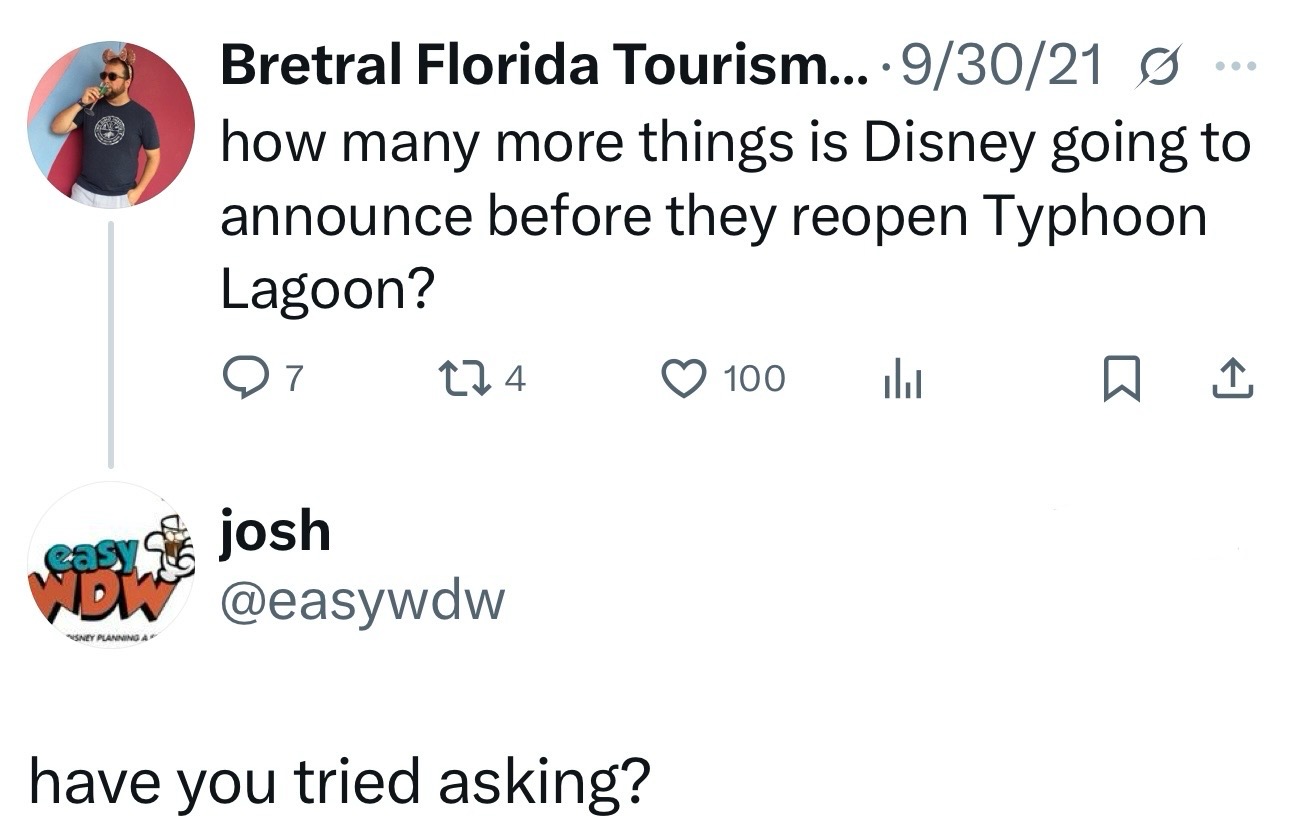Open Bretral Florida Tourism profile picture
Screen dimensions: 1290x836
pos(110,125)
